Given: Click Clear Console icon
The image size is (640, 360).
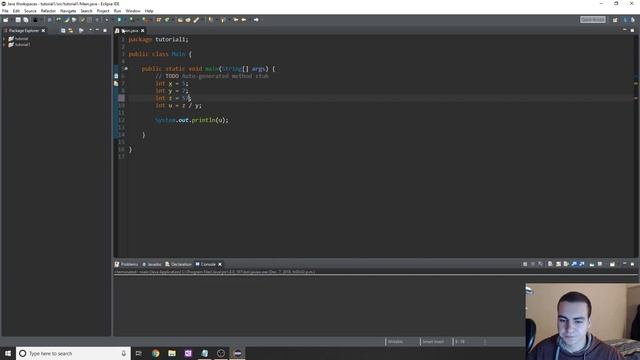Looking at the screenshot, I should click(550, 264).
